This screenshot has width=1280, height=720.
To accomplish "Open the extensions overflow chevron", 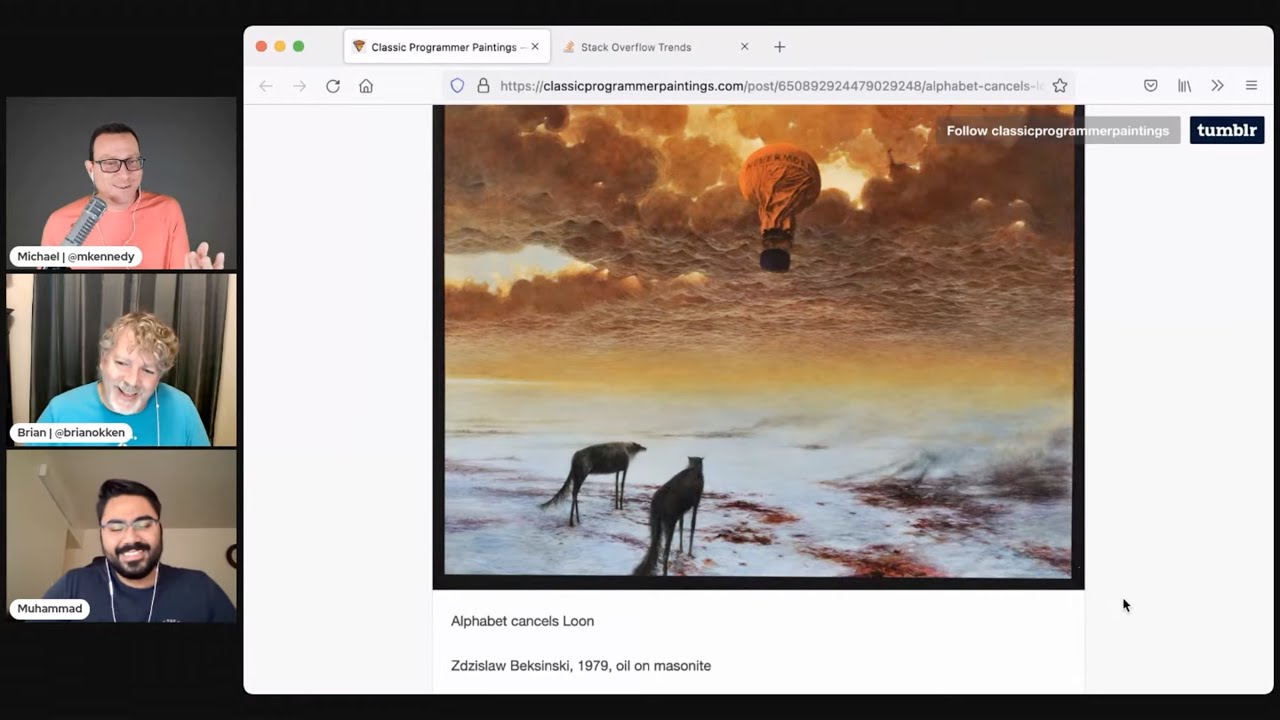I will tap(1218, 86).
